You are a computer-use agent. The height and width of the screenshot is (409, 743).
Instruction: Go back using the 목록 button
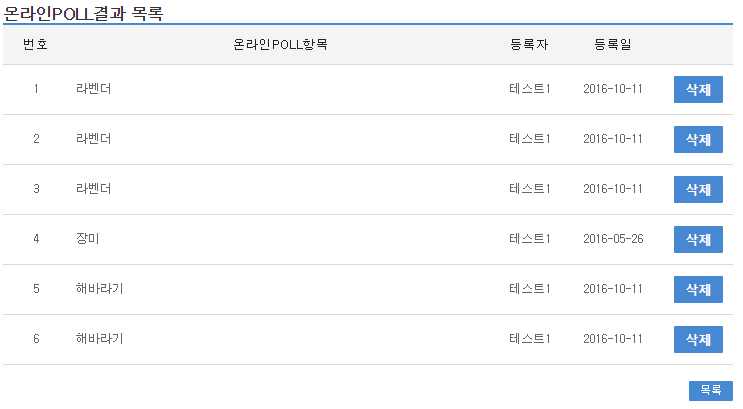coord(710,390)
